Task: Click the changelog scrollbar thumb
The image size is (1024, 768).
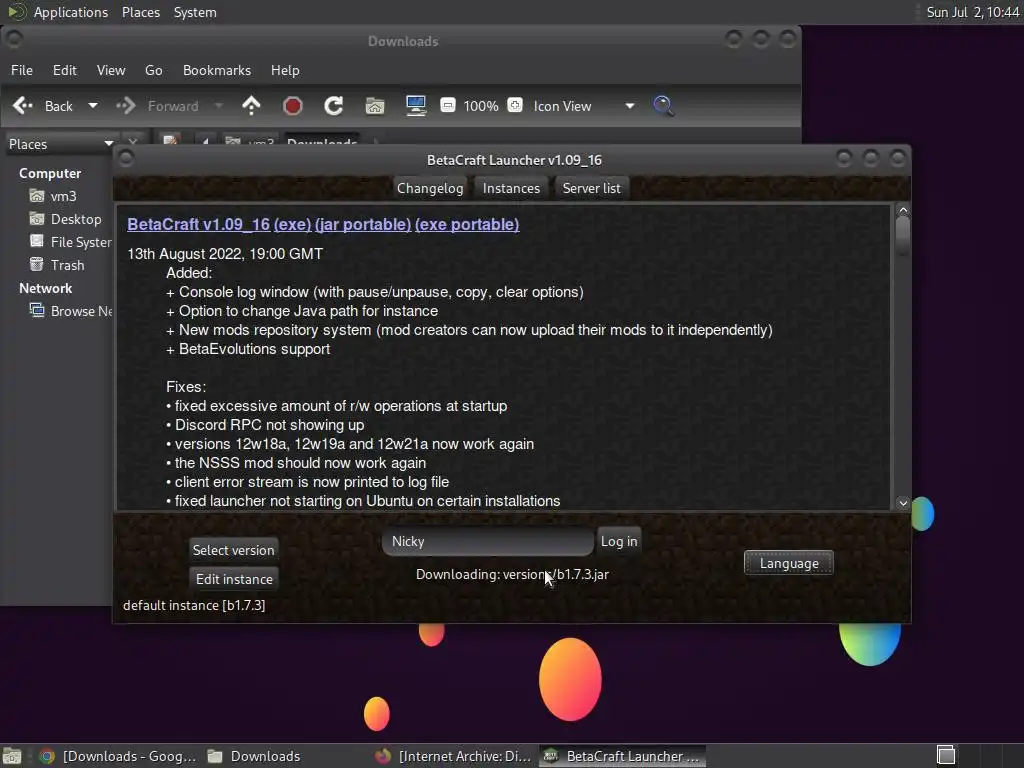Action: pos(903,236)
